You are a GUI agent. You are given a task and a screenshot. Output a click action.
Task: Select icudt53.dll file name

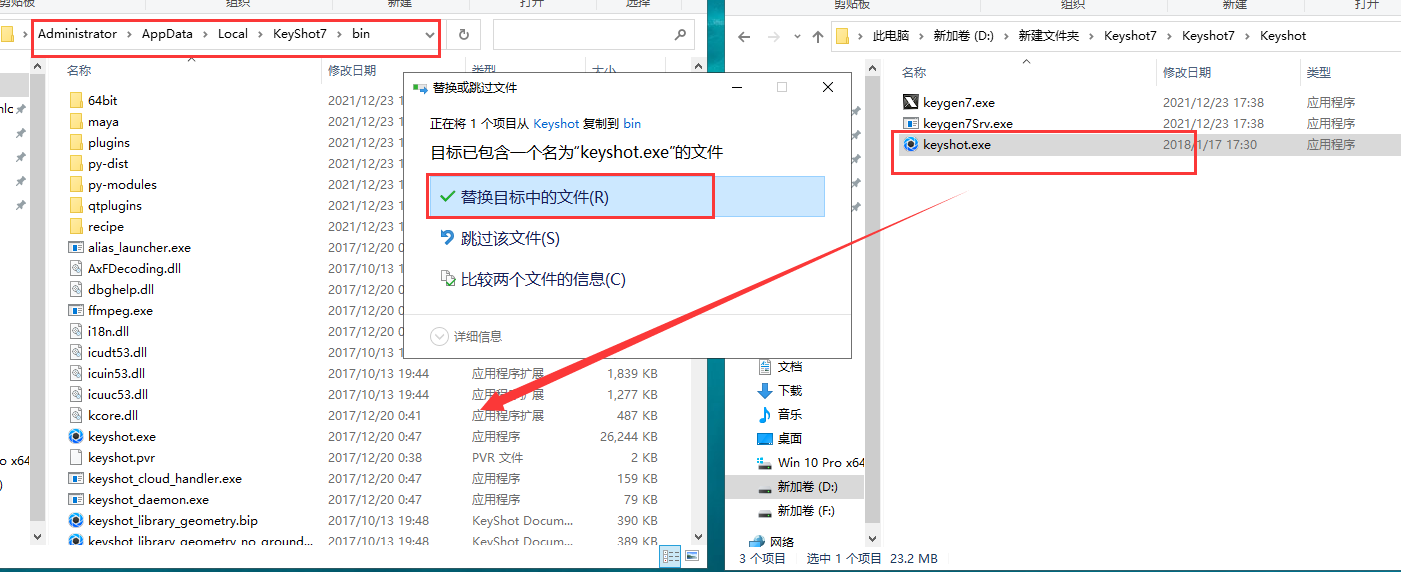[117, 352]
